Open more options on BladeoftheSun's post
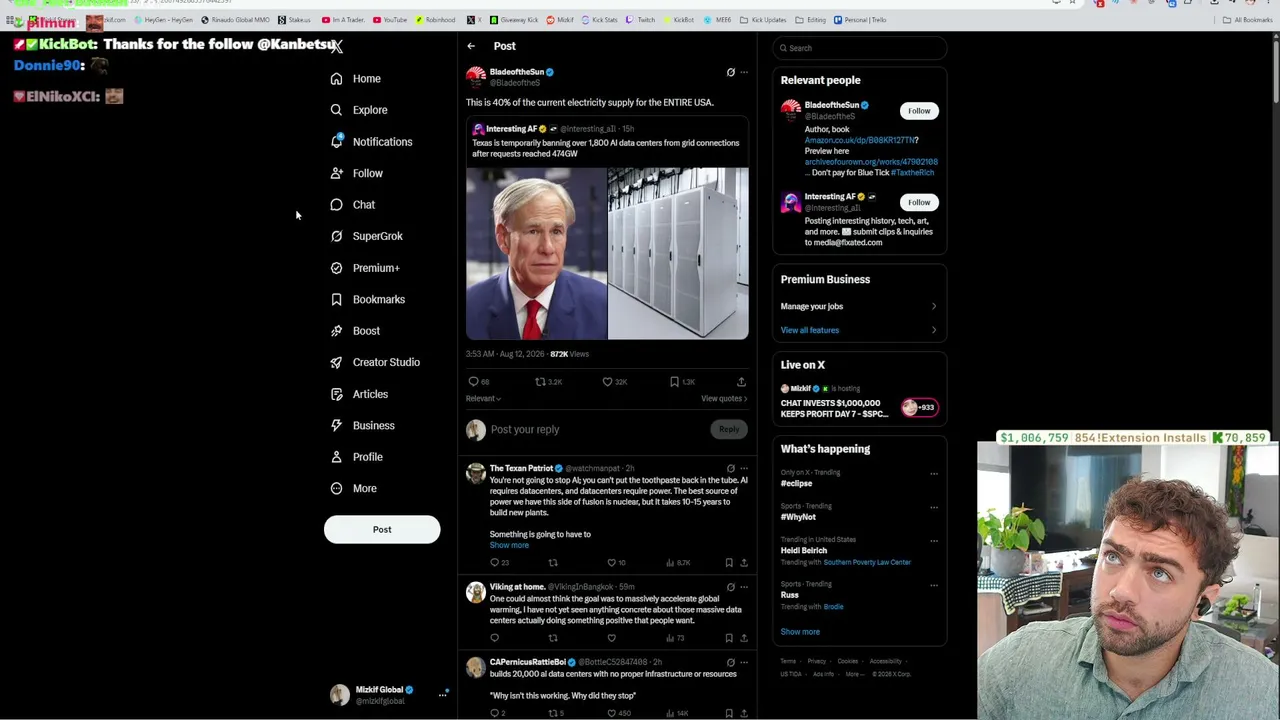1280x720 pixels. 743,72
